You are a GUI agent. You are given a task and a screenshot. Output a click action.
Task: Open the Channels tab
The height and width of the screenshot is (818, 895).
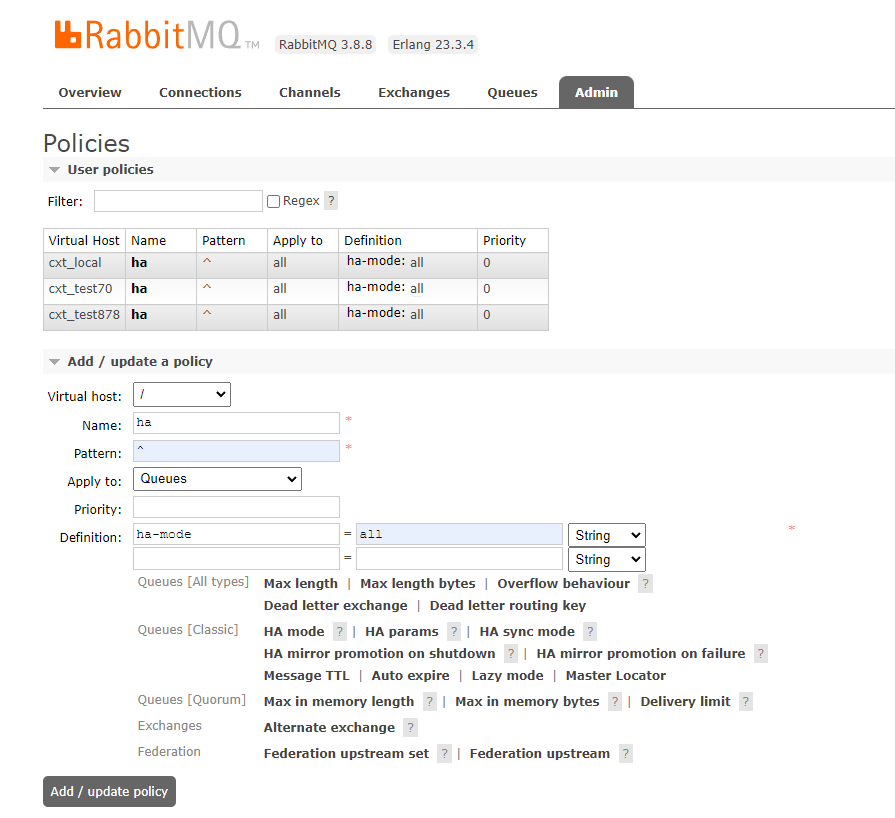tap(309, 92)
